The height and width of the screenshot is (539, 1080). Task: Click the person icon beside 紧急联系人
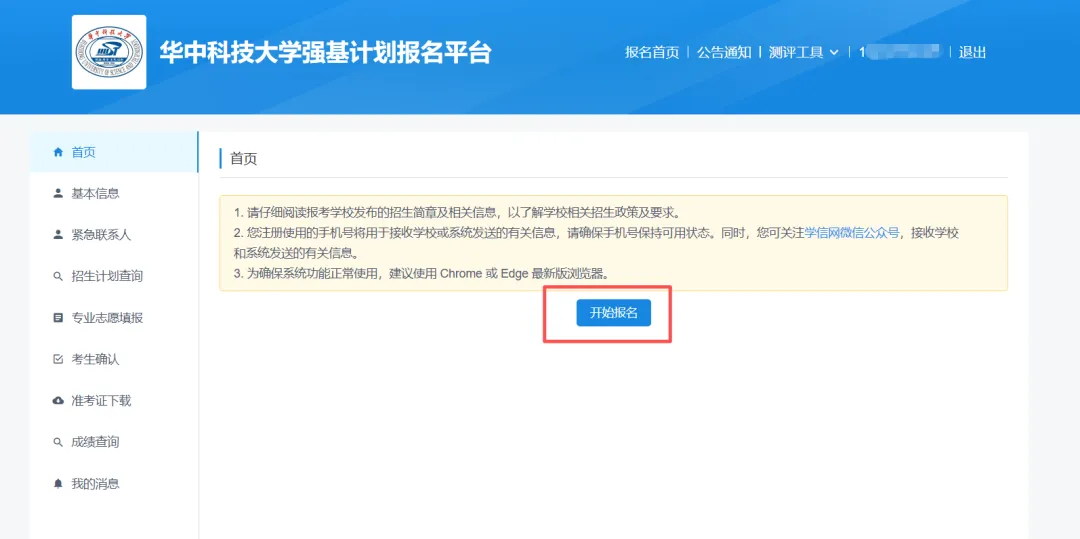58,235
